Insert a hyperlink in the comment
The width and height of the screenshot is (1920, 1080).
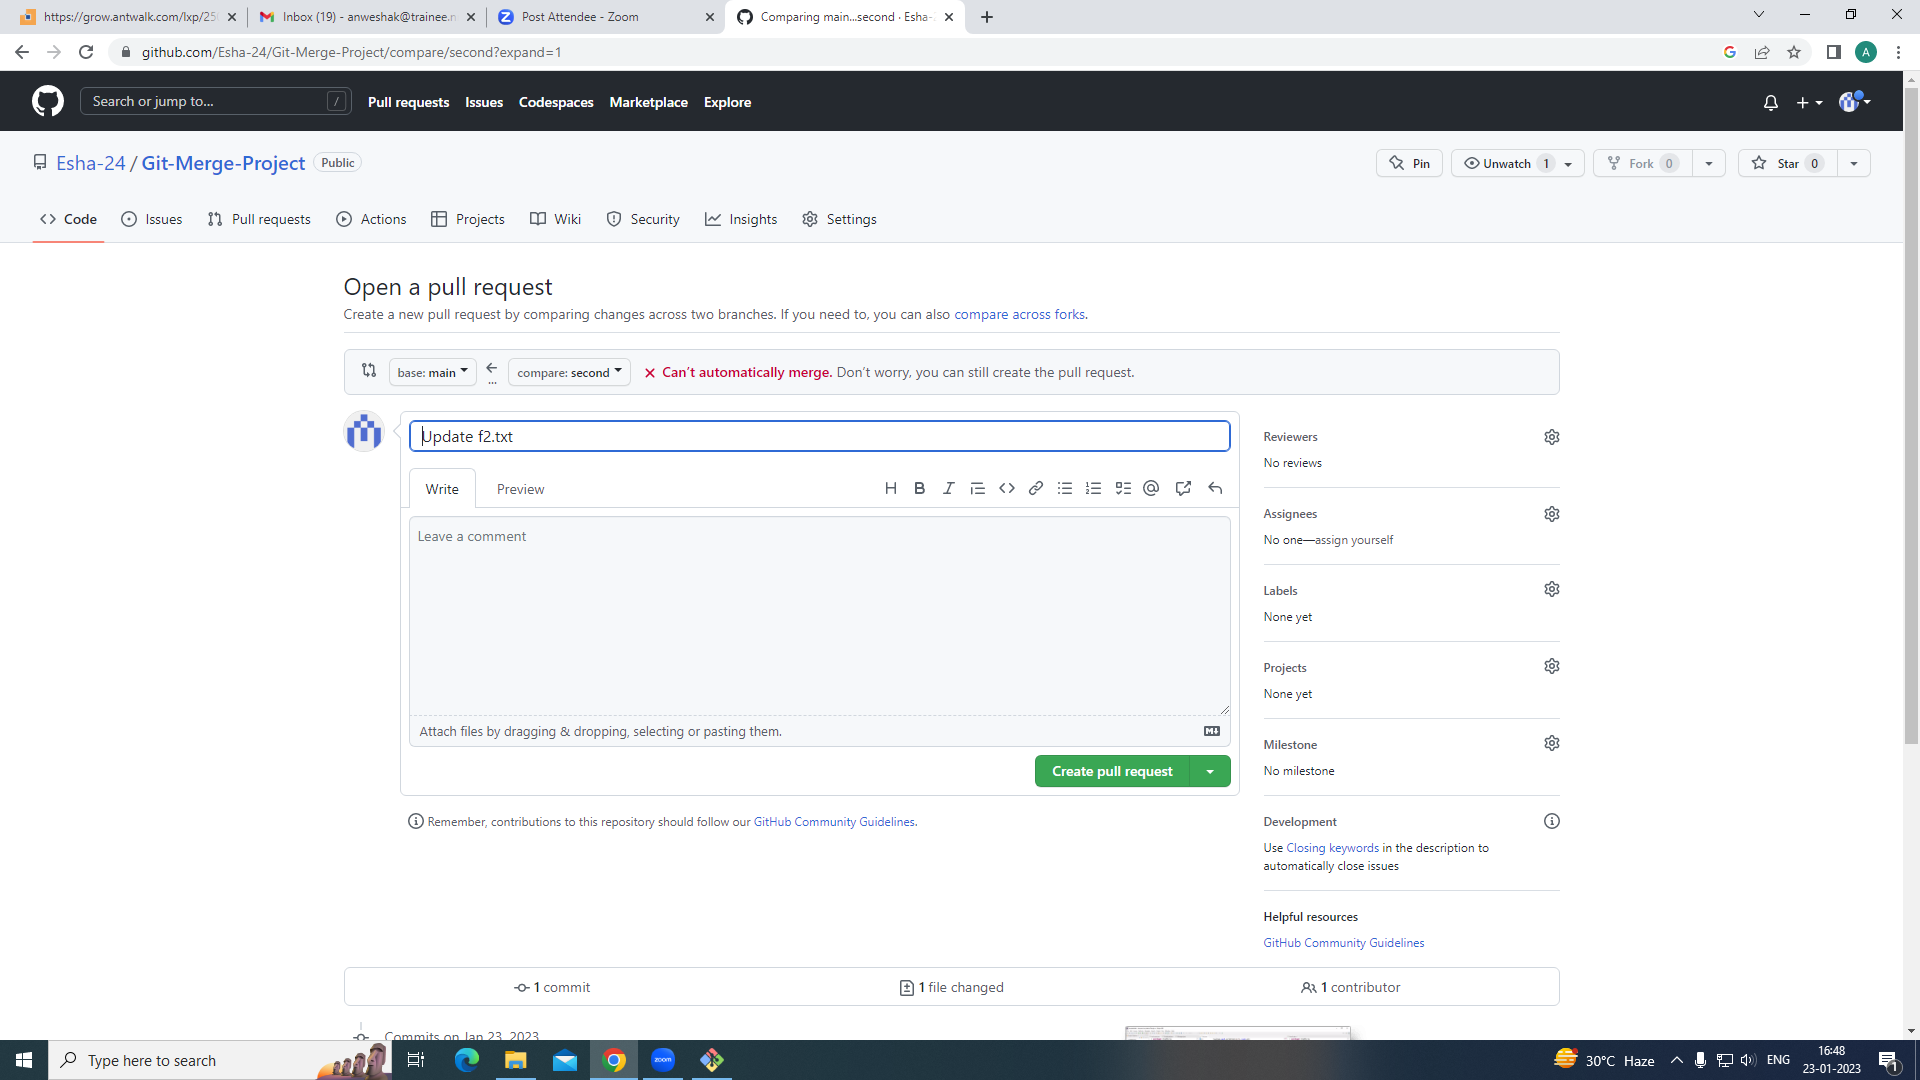(x=1036, y=488)
